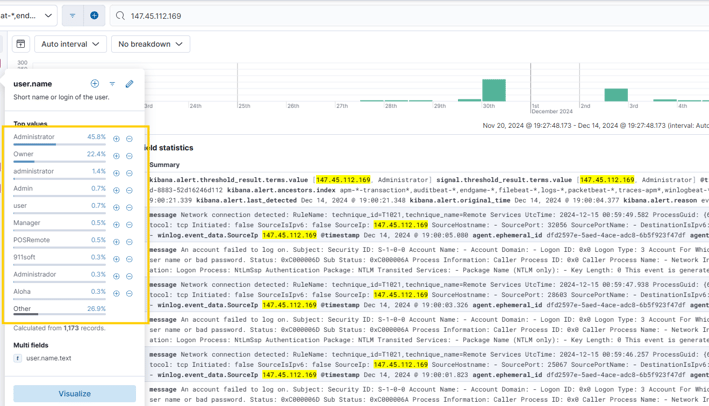
Task: Filter for user.name field exists
Action: tap(112, 84)
